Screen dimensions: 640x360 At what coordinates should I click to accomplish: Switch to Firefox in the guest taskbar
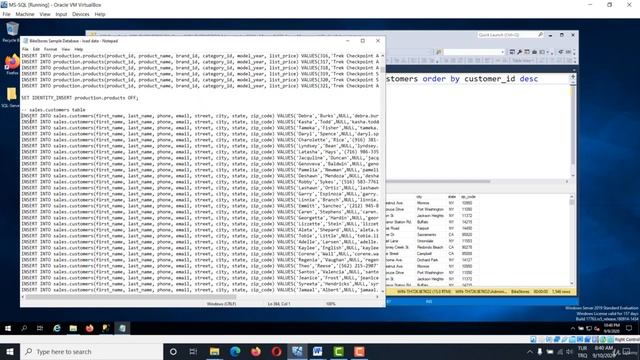[x=89, y=328]
